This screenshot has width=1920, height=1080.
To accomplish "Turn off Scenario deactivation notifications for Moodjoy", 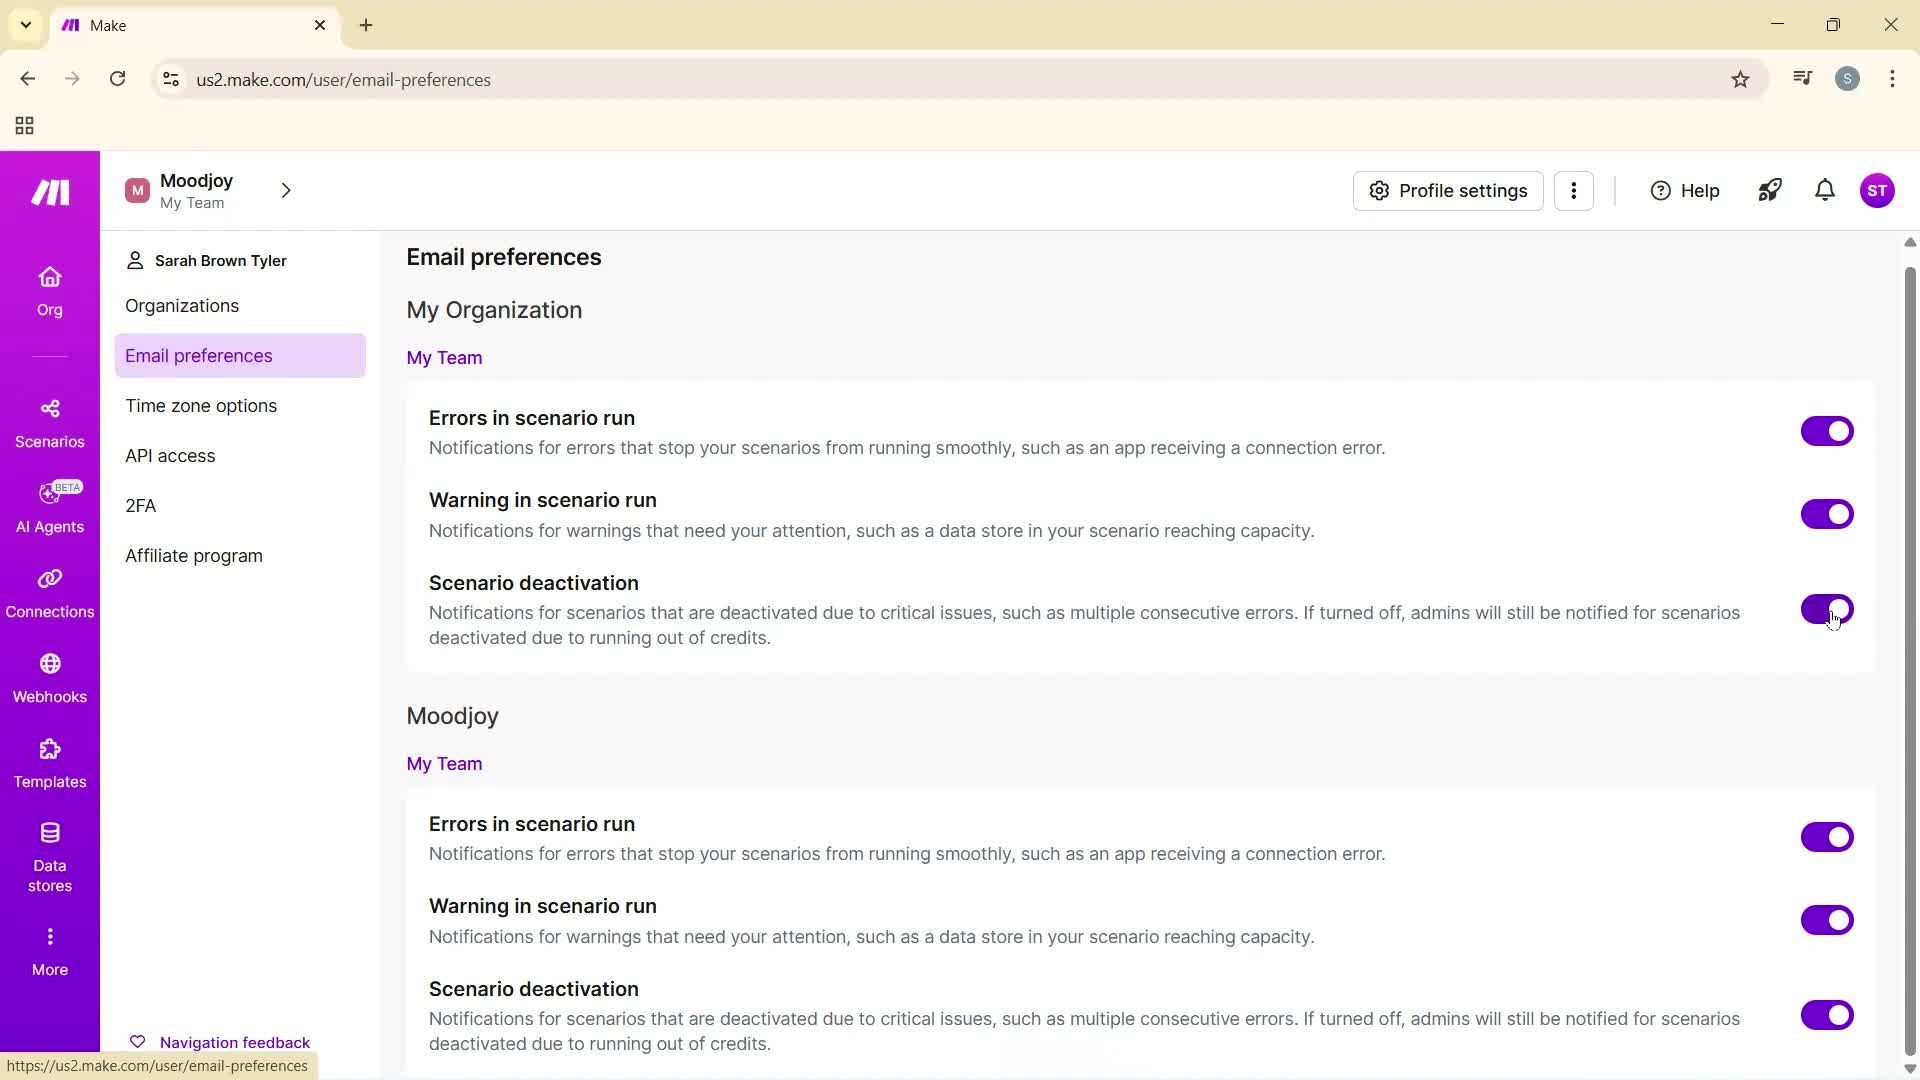I will [1827, 1015].
